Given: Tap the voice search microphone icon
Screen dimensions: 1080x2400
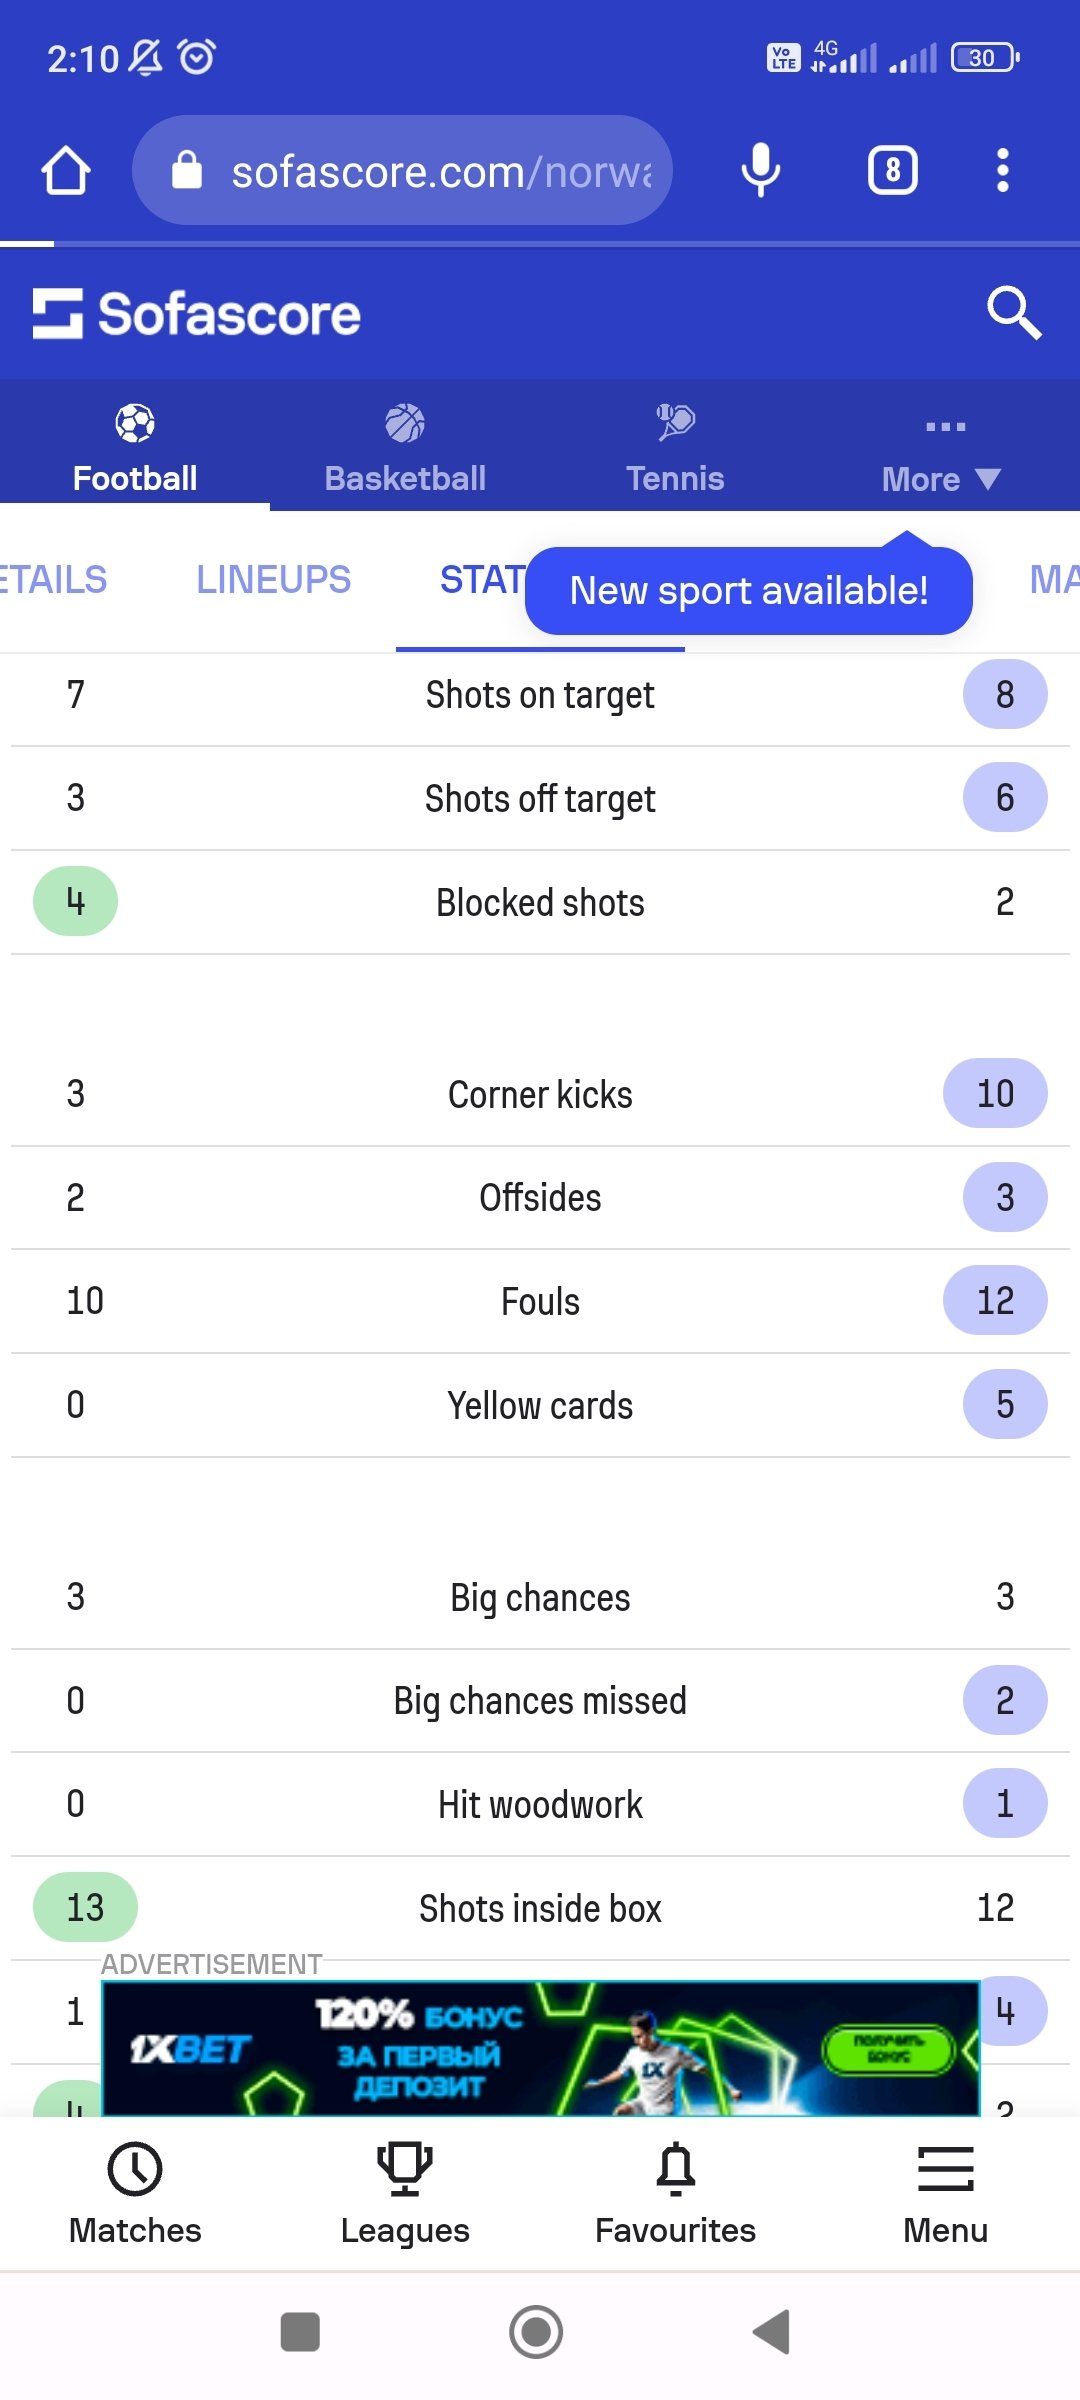Looking at the screenshot, I should point(760,170).
